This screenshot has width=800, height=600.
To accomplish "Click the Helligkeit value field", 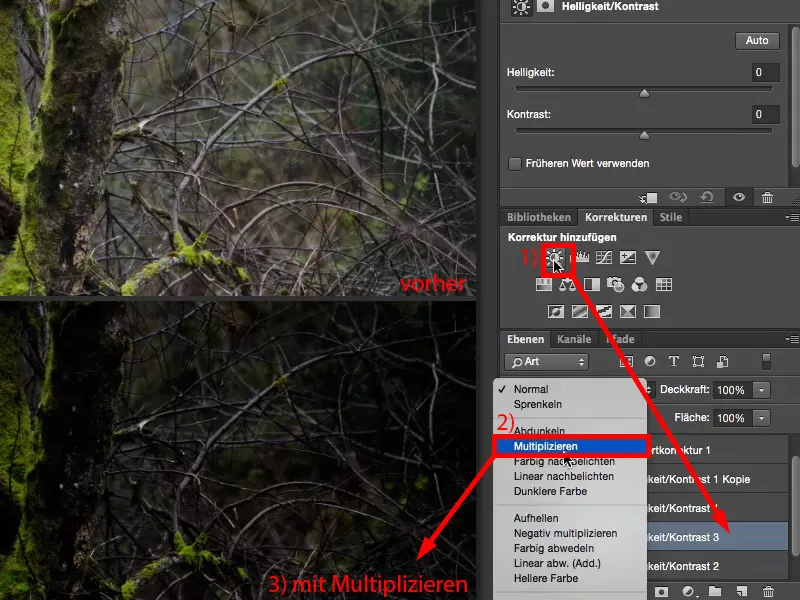I will tap(765, 72).
